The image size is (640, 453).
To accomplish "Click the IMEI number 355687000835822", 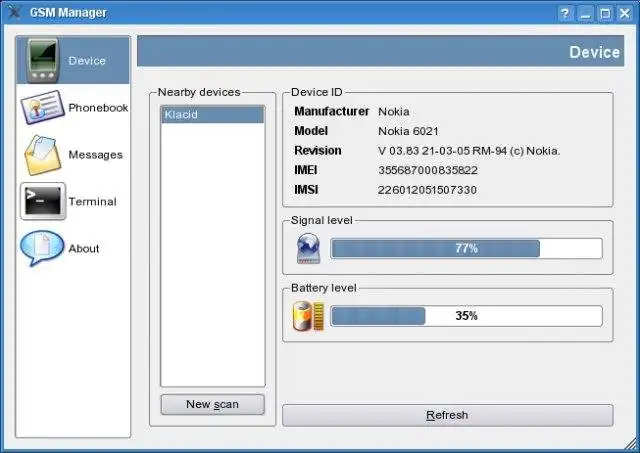I will (428, 170).
